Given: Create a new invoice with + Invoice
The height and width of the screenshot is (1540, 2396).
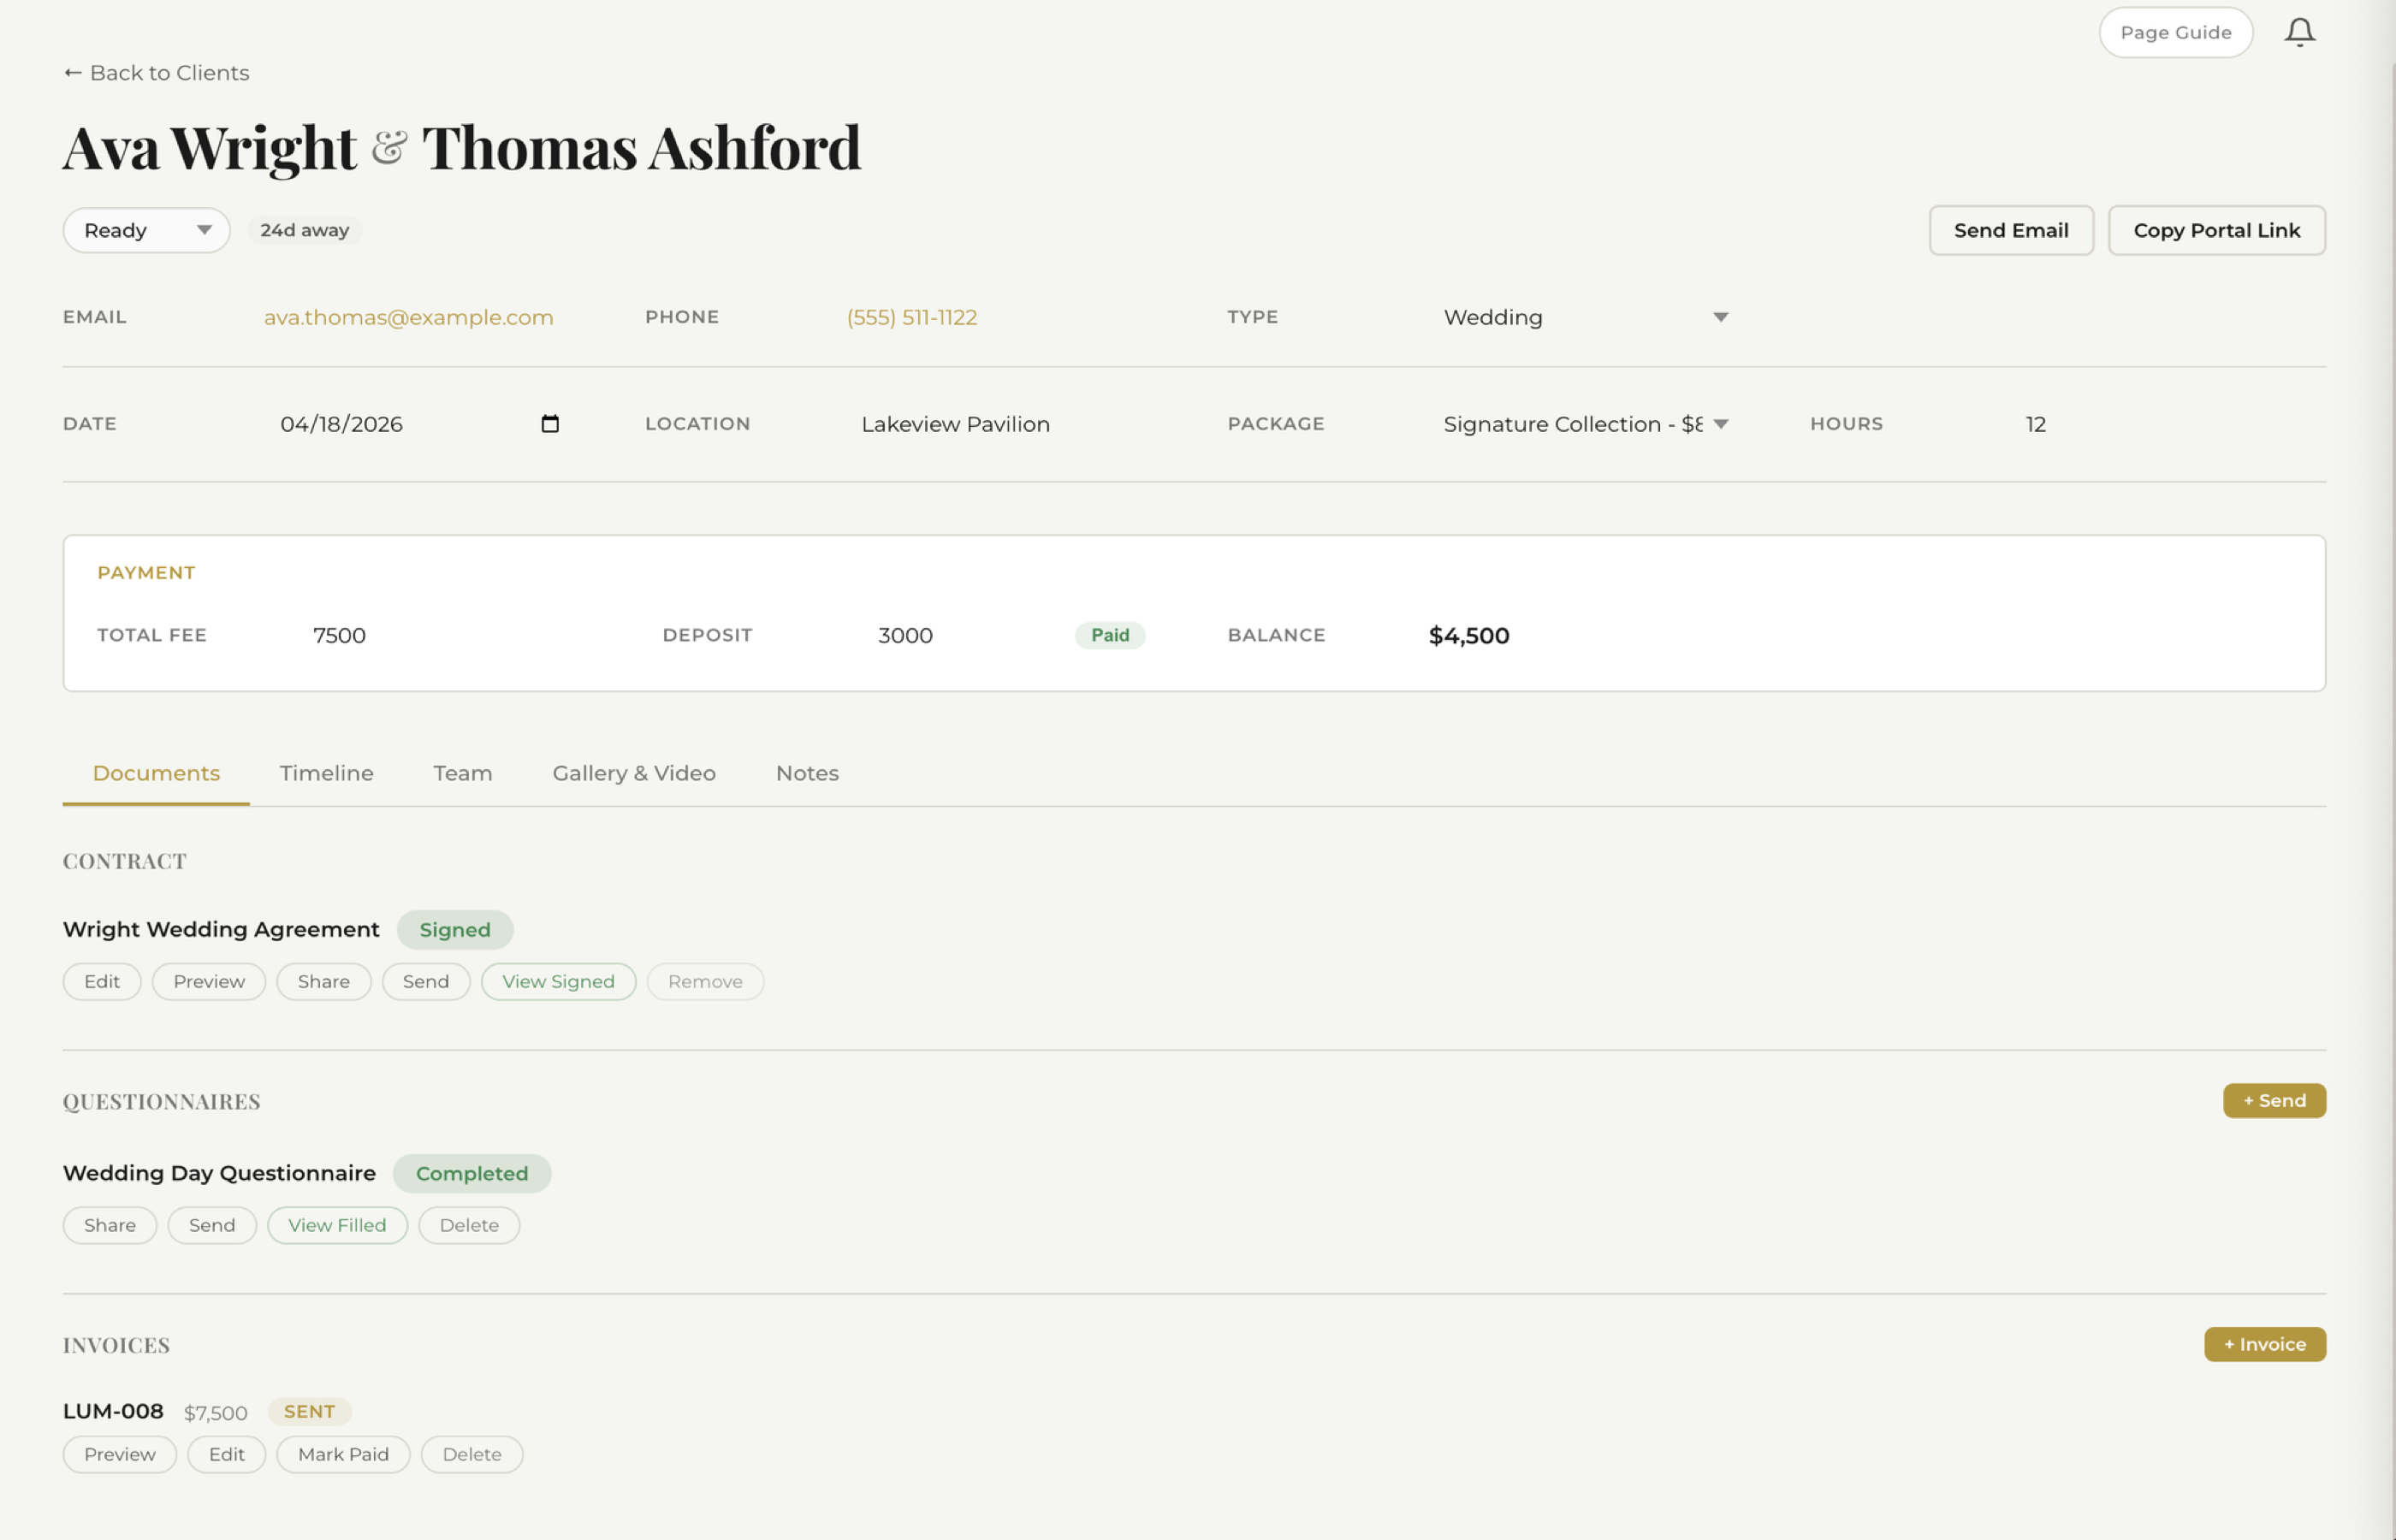Looking at the screenshot, I should point(2265,1344).
